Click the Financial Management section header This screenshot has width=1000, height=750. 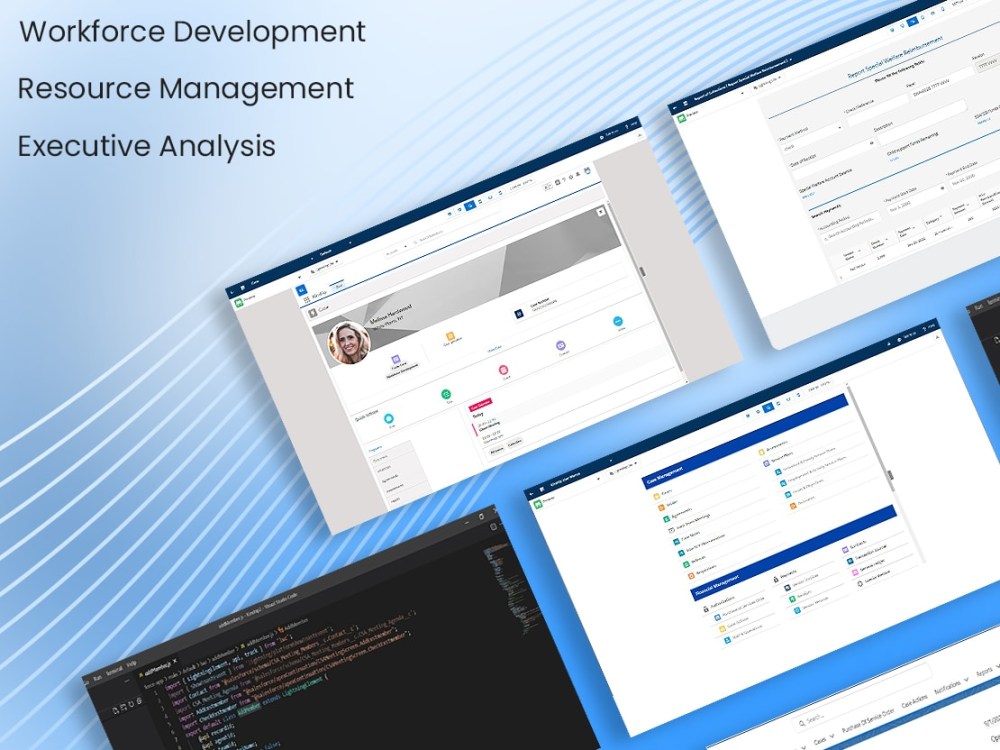click(x=793, y=554)
